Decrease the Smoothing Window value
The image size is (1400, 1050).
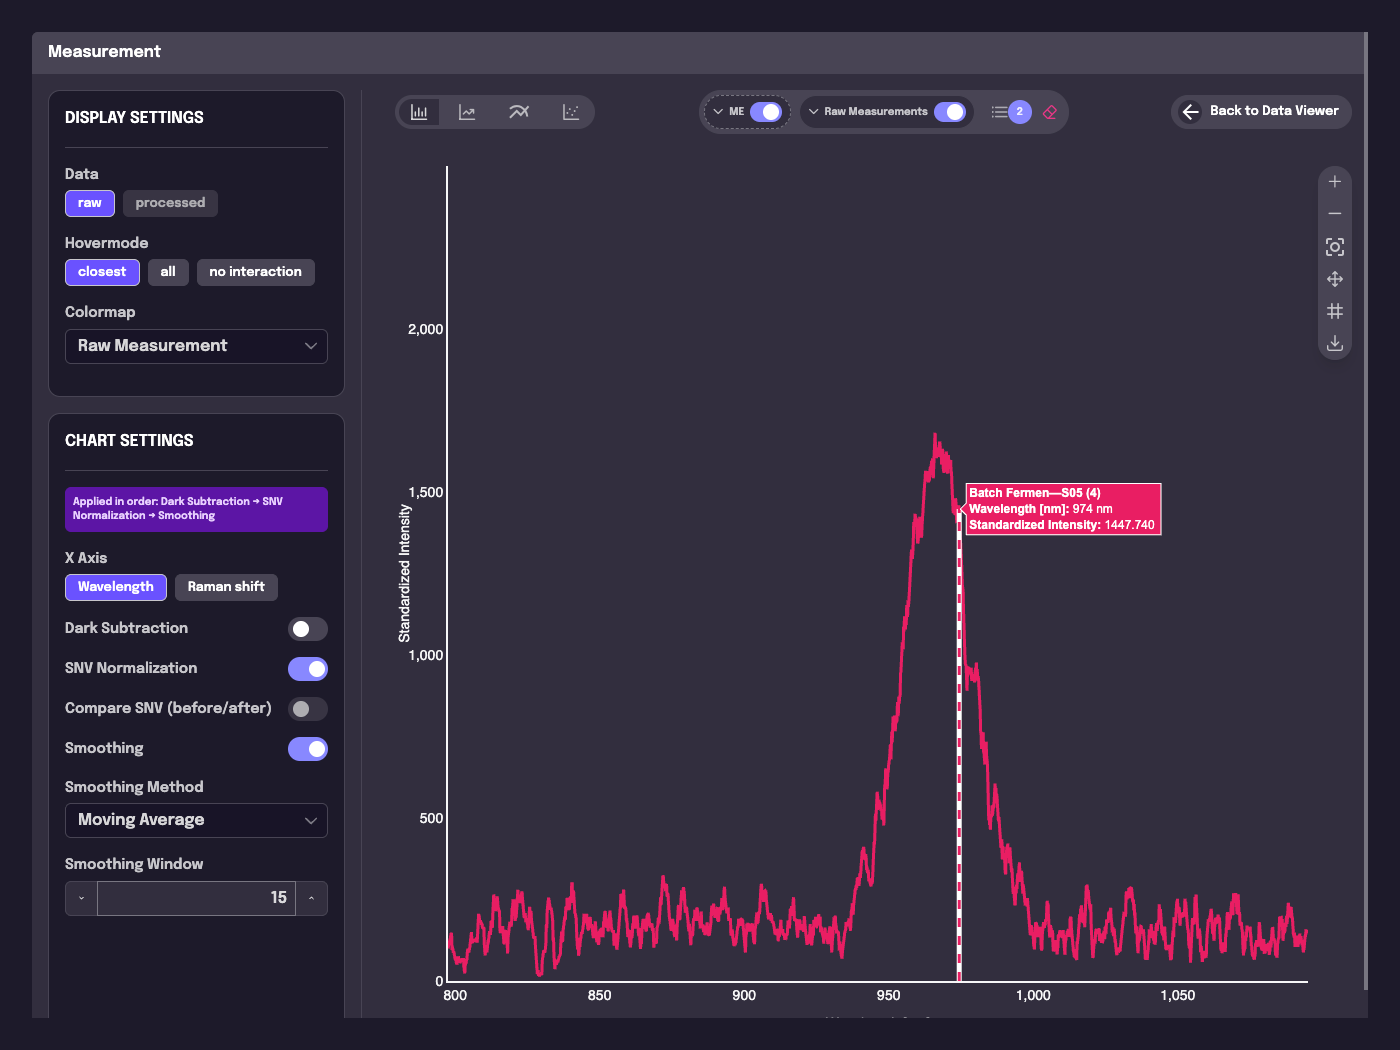coord(81,898)
